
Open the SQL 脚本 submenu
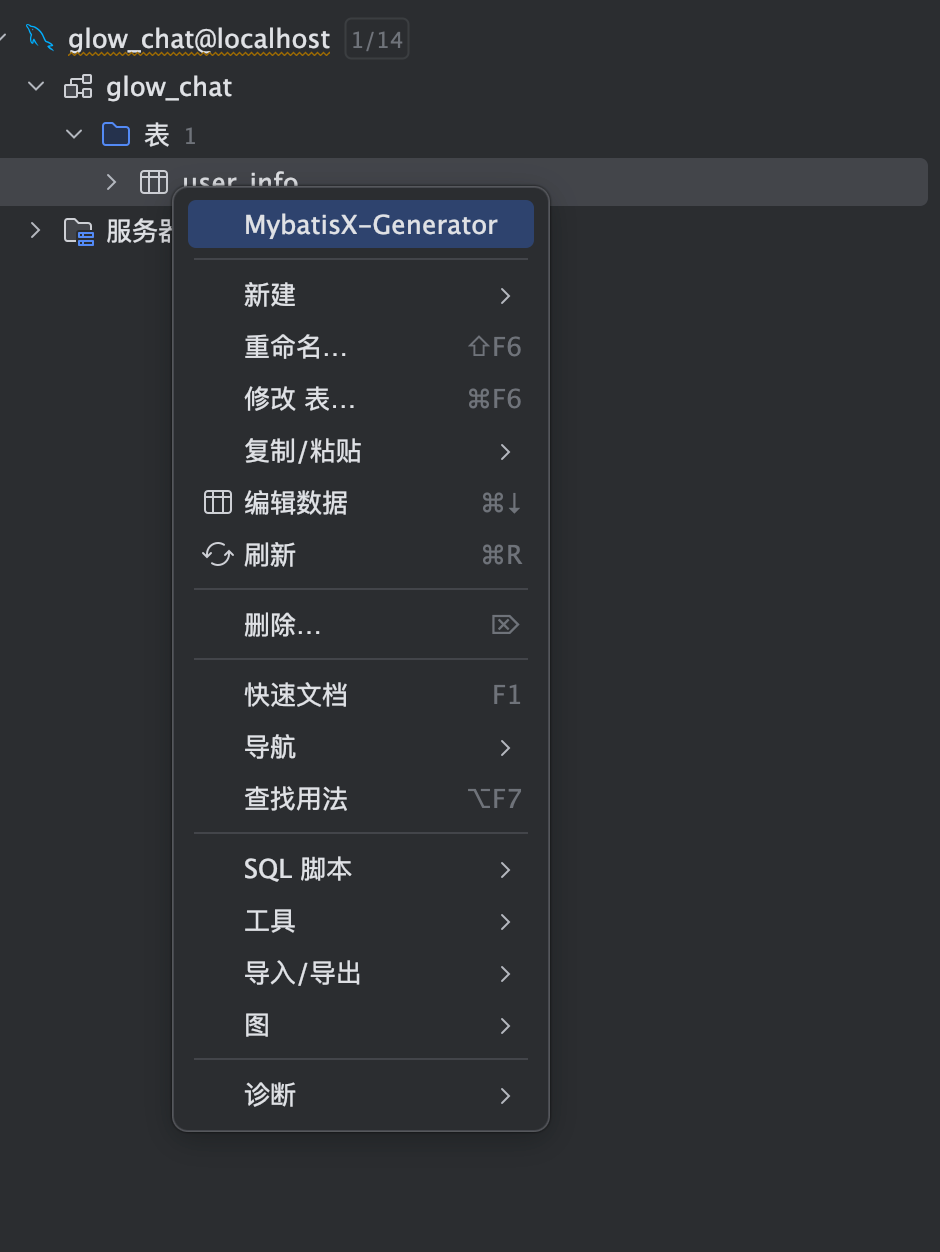pyautogui.click(x=297, y=869)
